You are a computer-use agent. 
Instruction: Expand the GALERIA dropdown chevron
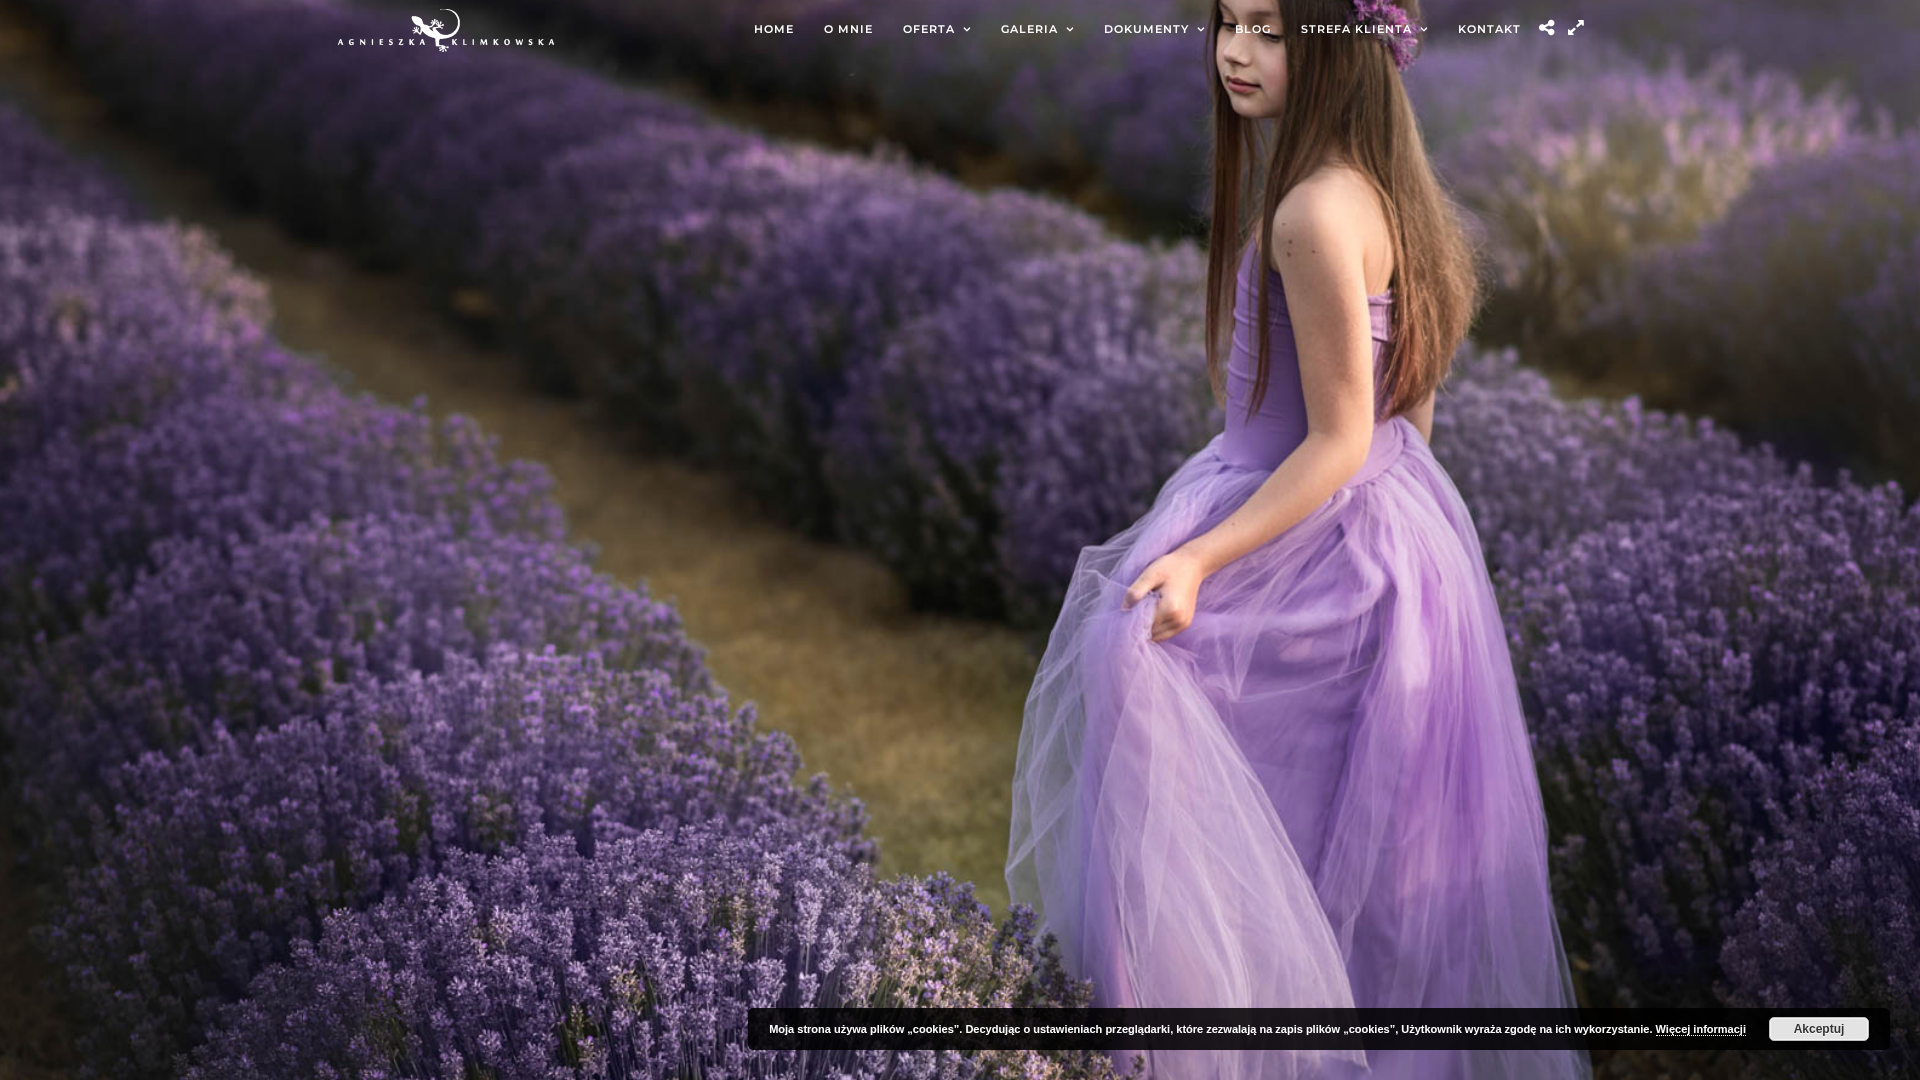[1070, 30]
